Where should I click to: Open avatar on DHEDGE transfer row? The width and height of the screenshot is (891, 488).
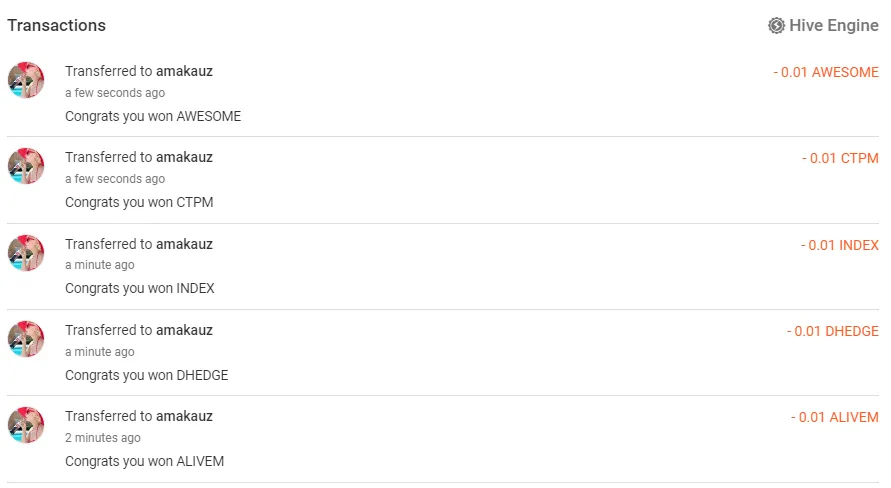click(26, 339)
